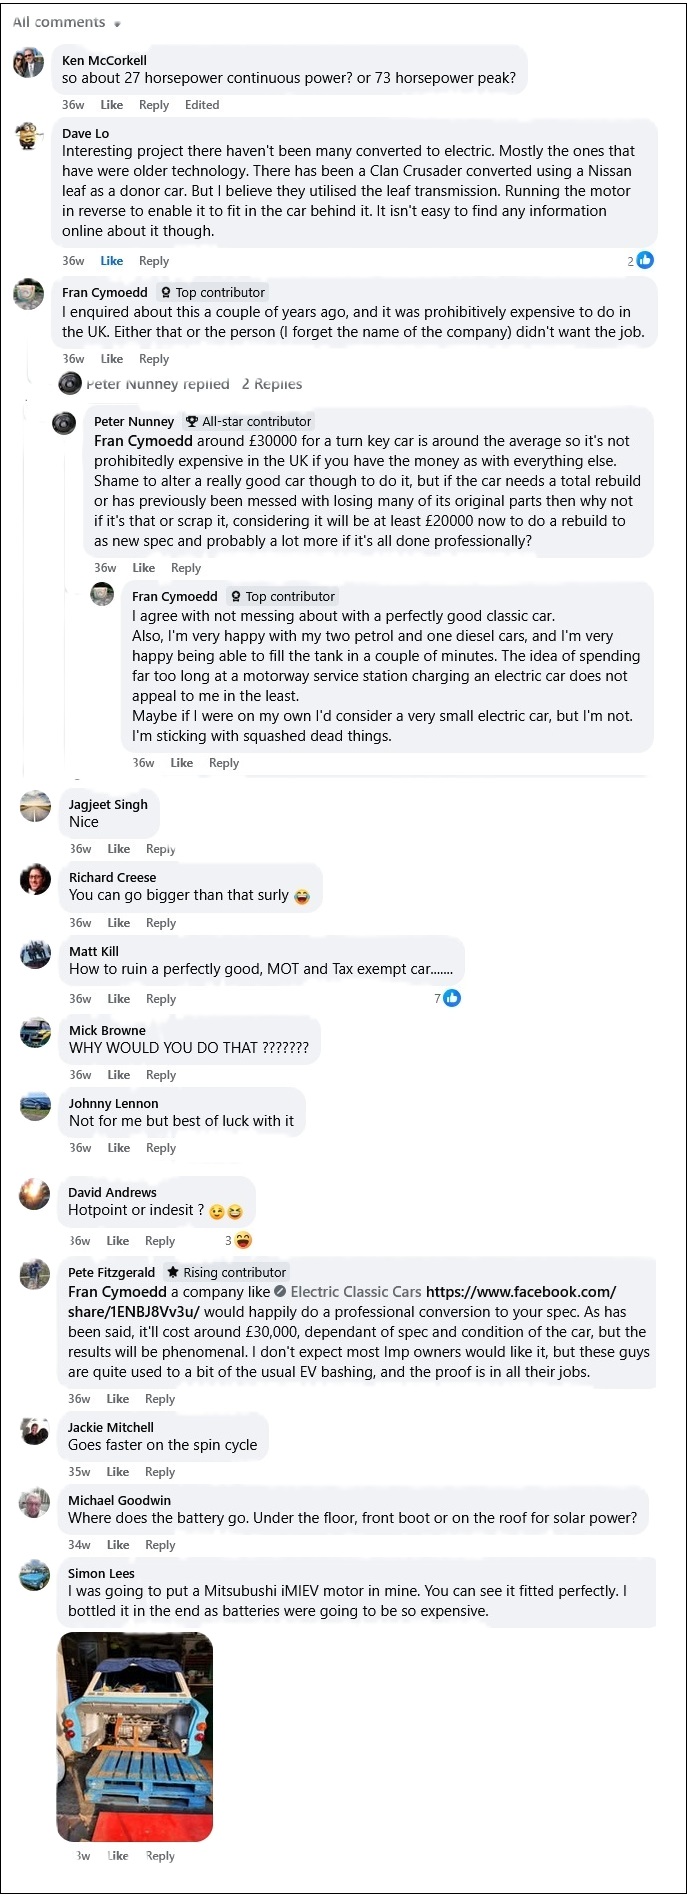
Task: Unlike Dave Lo's comment
Action: click(111, 260)
